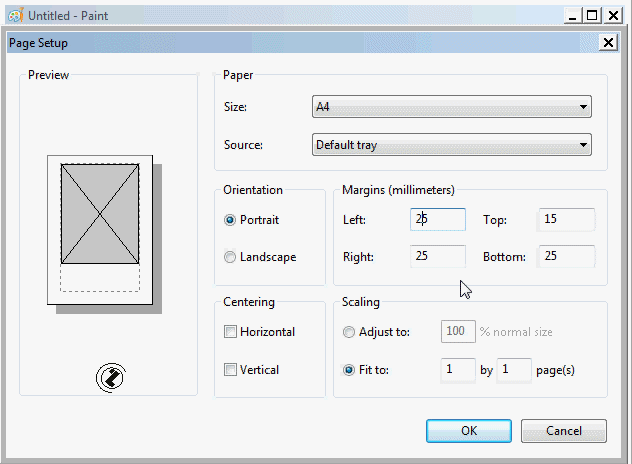Click the Left margin input field
Viewport: 632px width, 464px height.
point(437,220)
